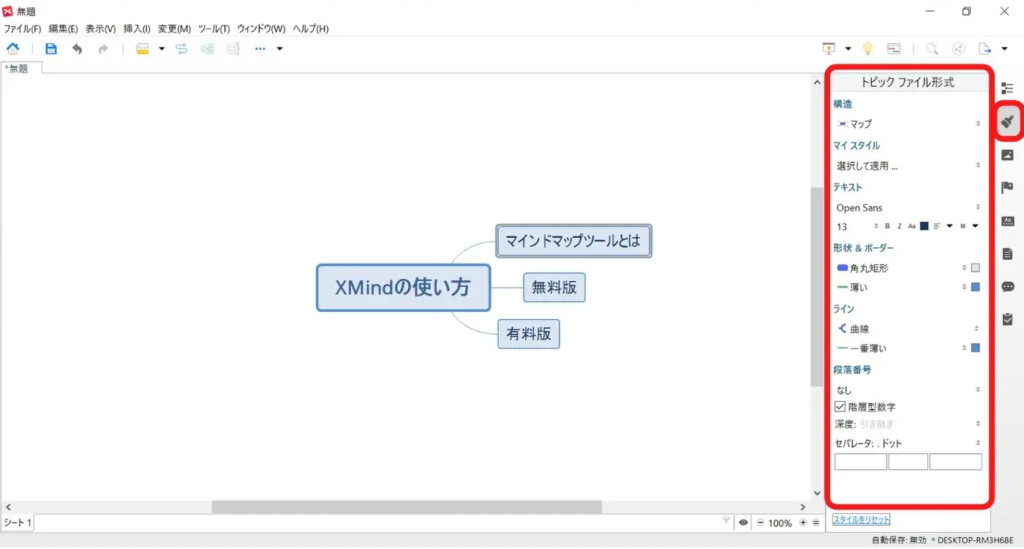Image resolution: width=1024 pixels, height=549 pixels.
Task: Open the なし numbering dropdown
Action: tap(908, 390)
